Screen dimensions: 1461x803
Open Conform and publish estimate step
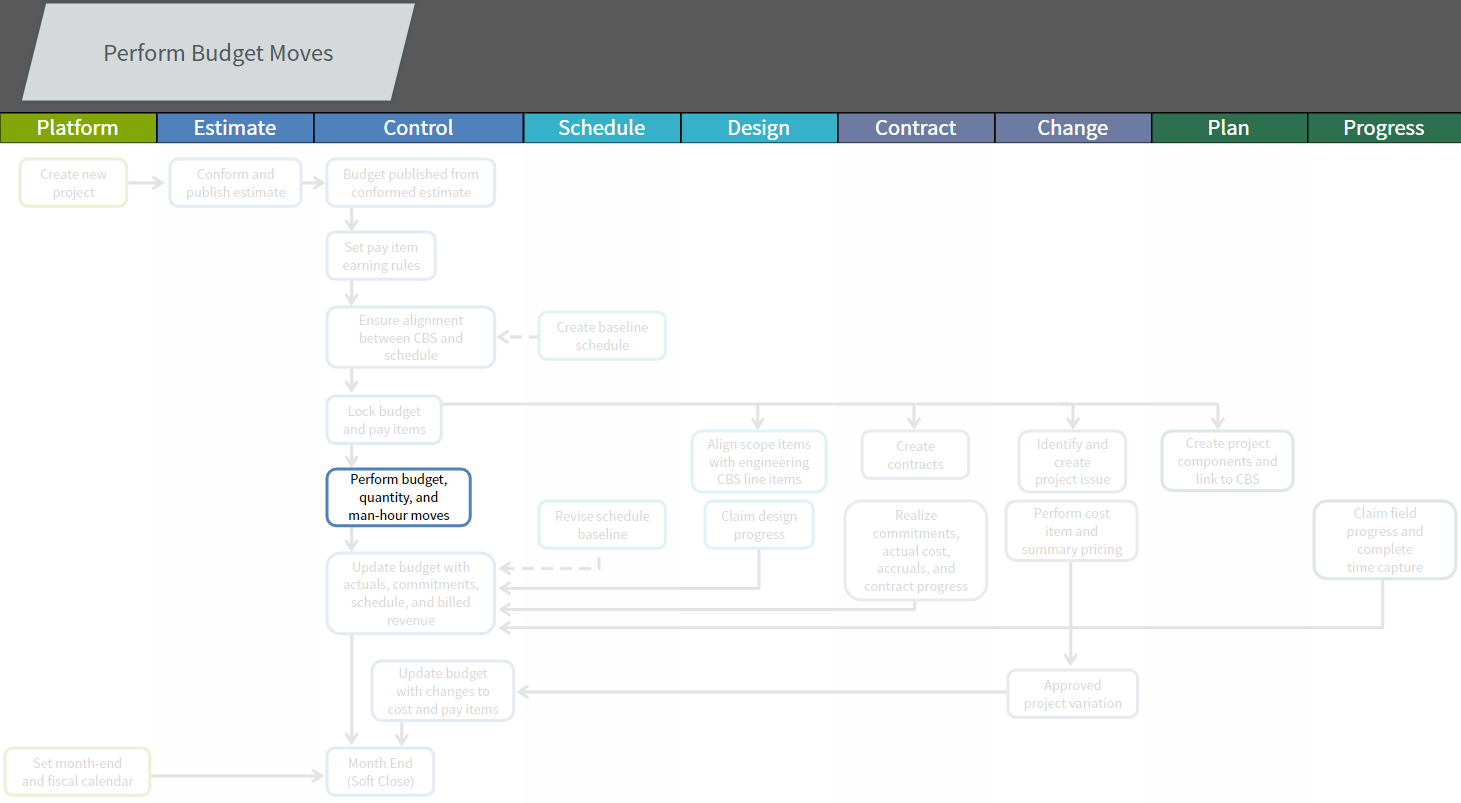point(235,183)
